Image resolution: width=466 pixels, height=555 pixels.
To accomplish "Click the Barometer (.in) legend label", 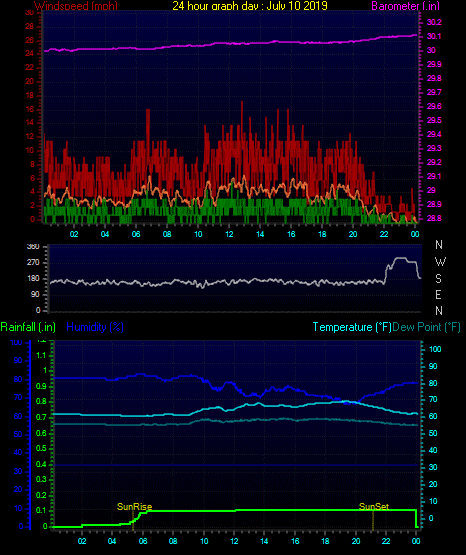I will point(405,6).
